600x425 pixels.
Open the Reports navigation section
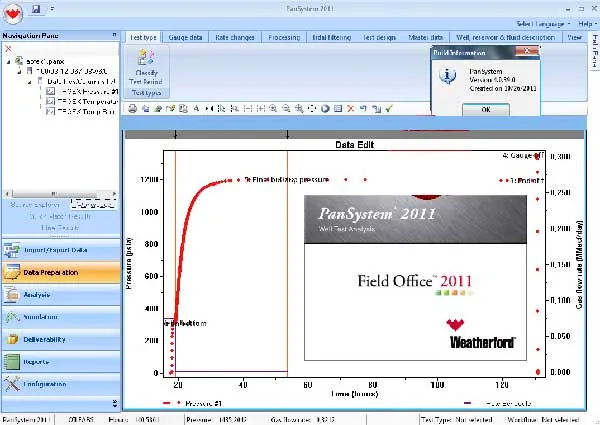61,362
